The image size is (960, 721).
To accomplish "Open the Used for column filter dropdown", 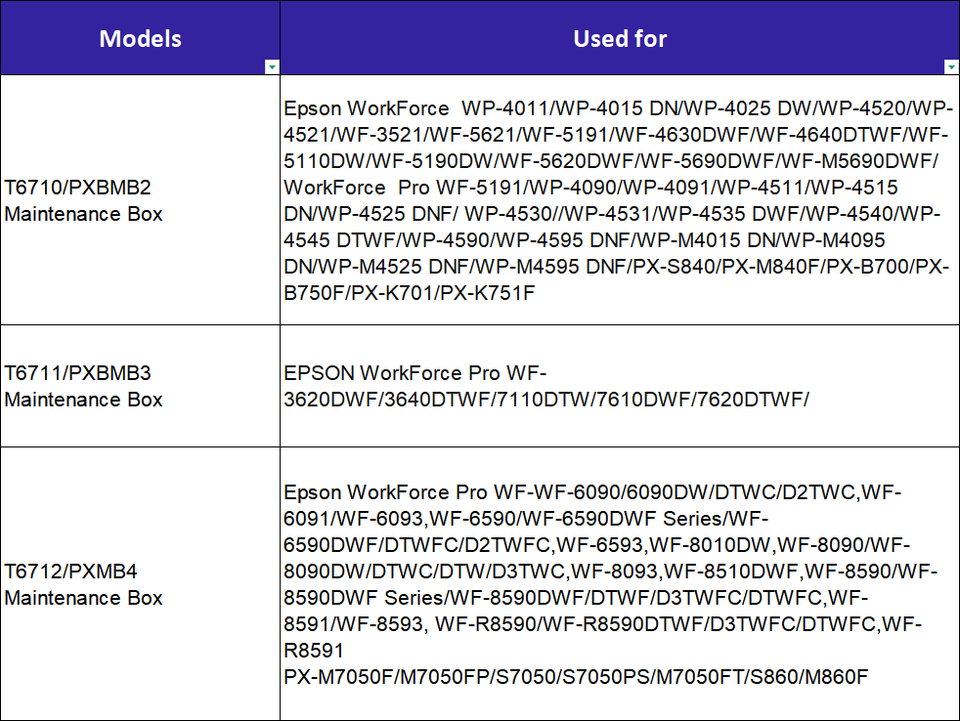I will [951, 67].
